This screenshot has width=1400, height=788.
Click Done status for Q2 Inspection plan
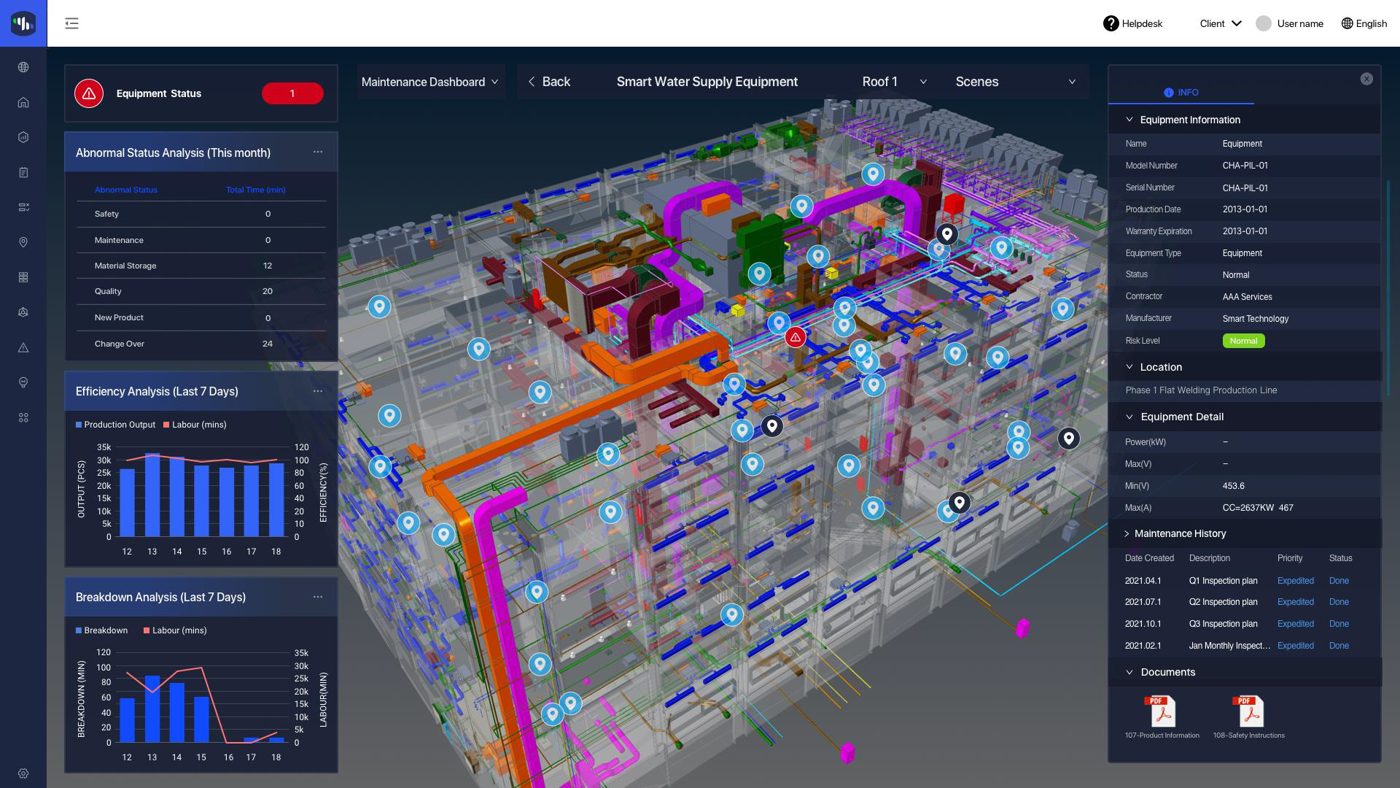point(1338,602)
